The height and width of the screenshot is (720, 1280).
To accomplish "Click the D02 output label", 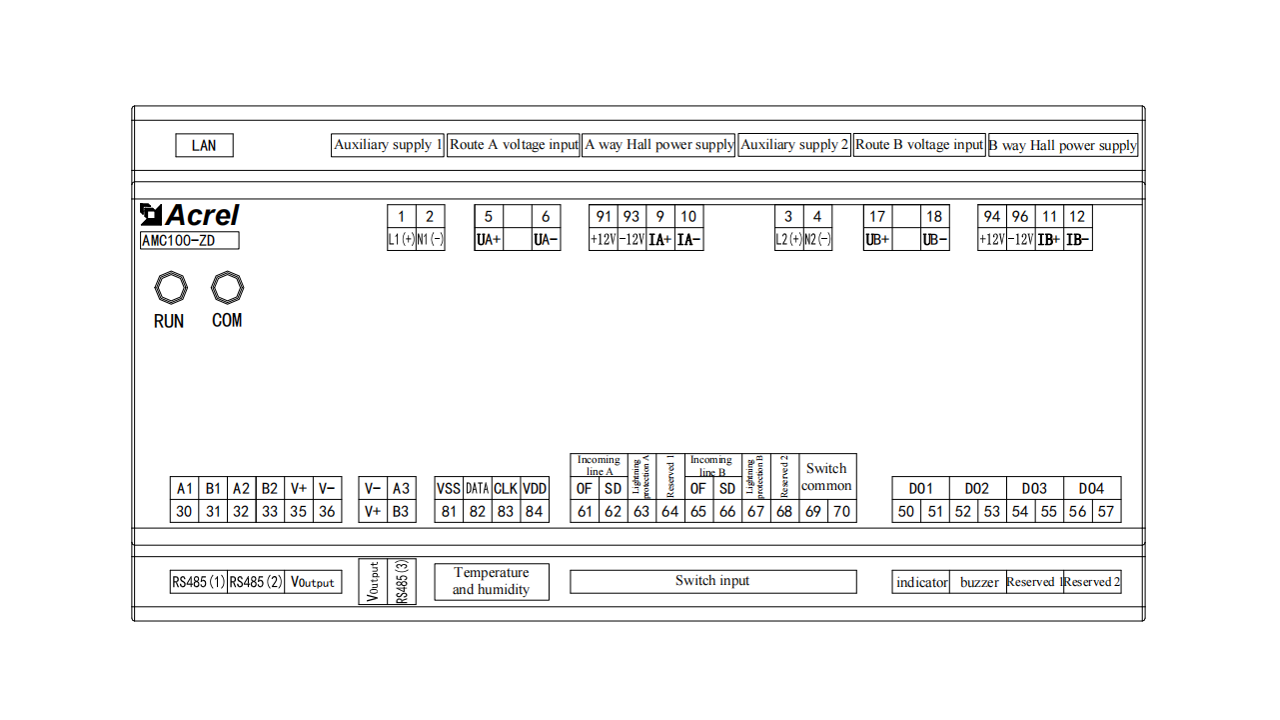I will point(977,489).
